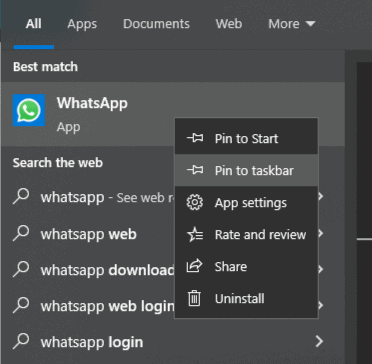
Task: Click magnifier icon next to 'whatsapp download'
Action: (x=21, y=270)
